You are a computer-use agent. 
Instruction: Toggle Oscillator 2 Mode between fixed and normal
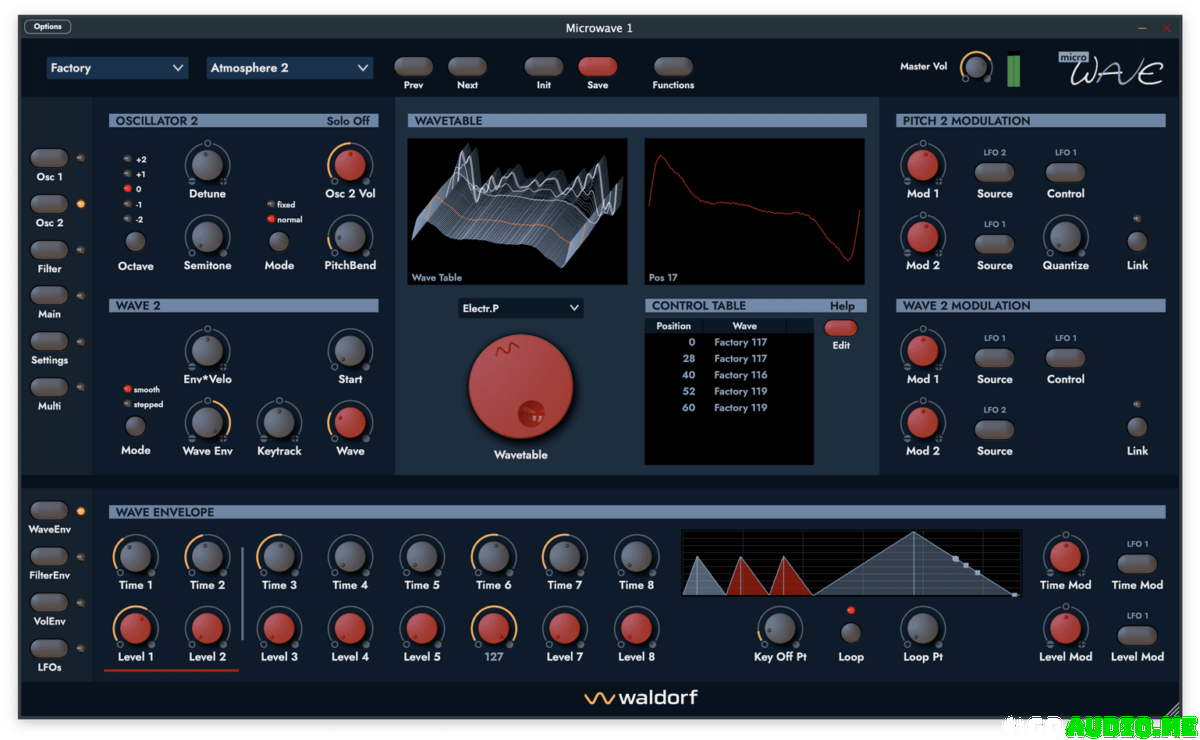[279, 241]
